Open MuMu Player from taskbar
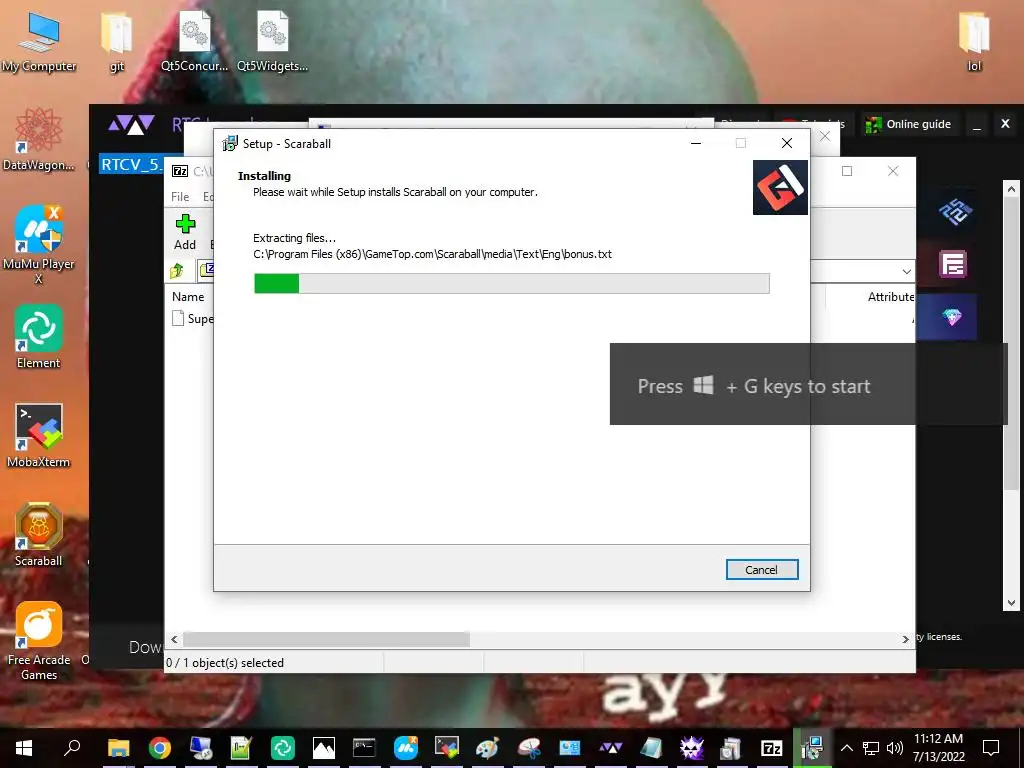This screenshot has width=1024, height=768. [406, 748]
